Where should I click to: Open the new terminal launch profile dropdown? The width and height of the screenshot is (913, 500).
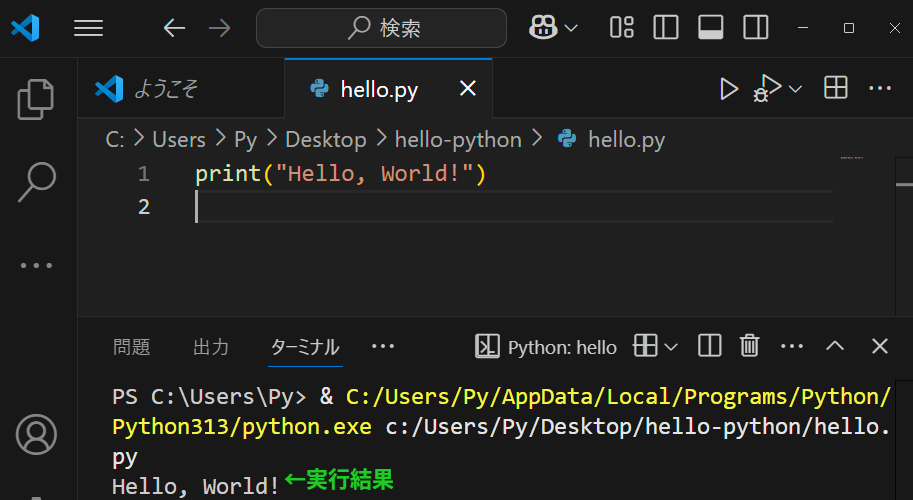coord(670,347)
